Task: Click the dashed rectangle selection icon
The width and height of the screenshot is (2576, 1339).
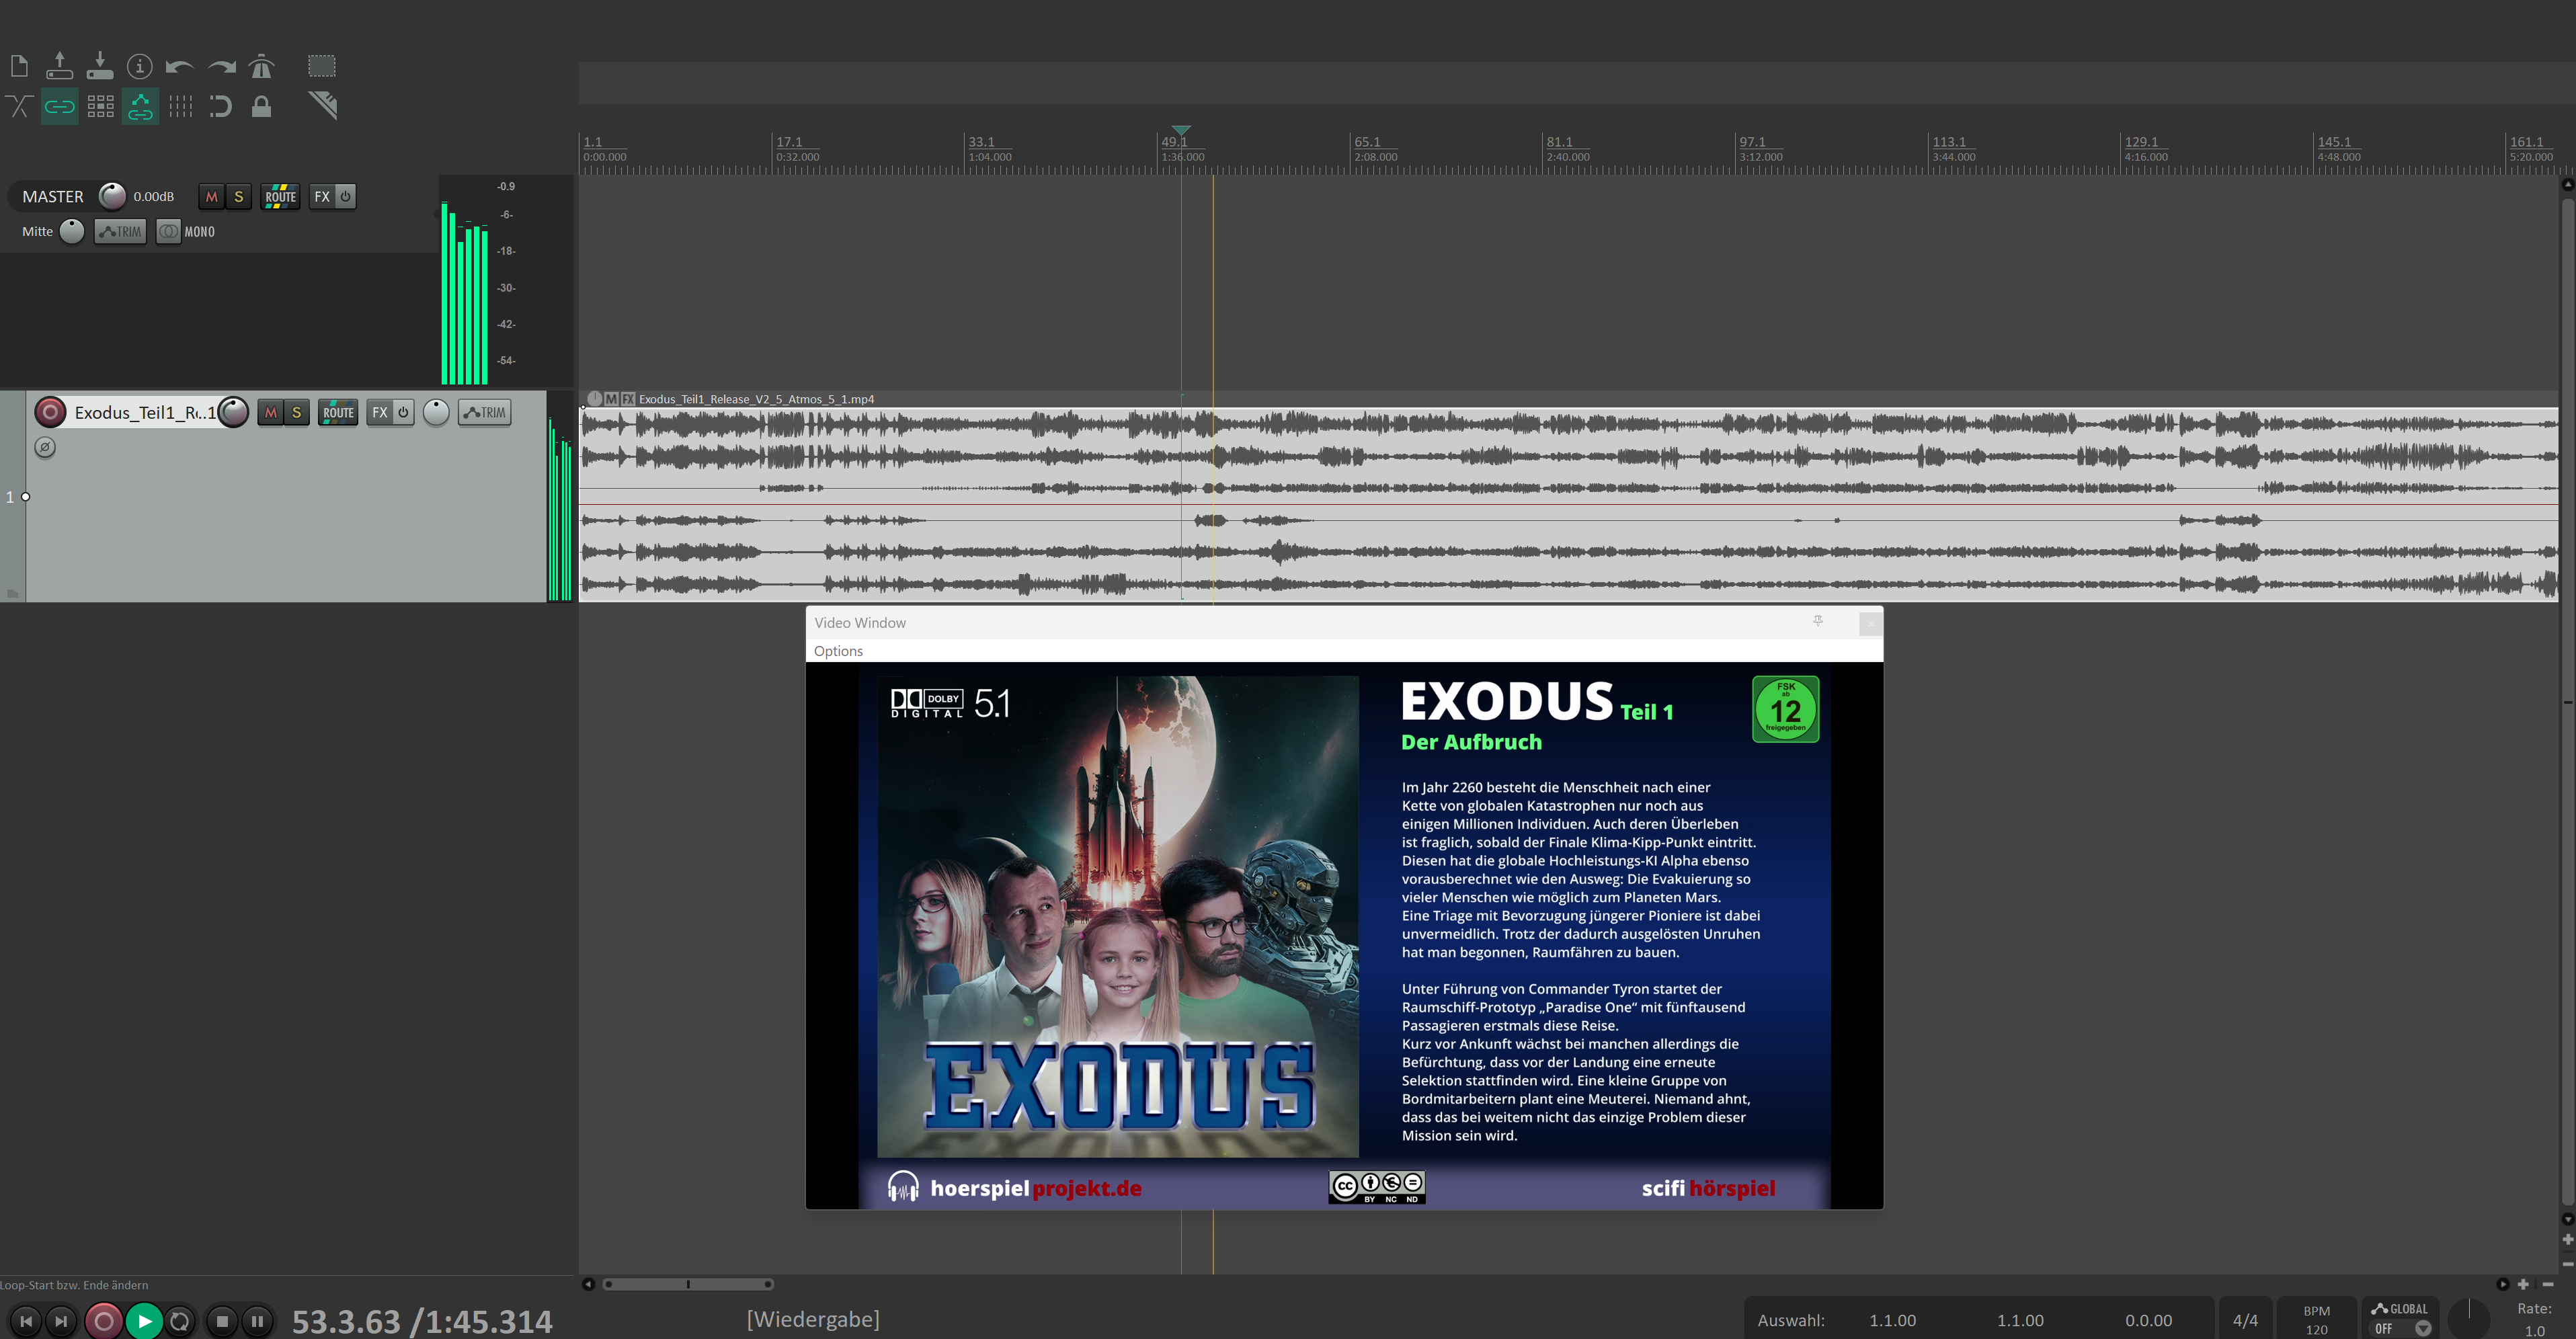Action: point(322,66)
